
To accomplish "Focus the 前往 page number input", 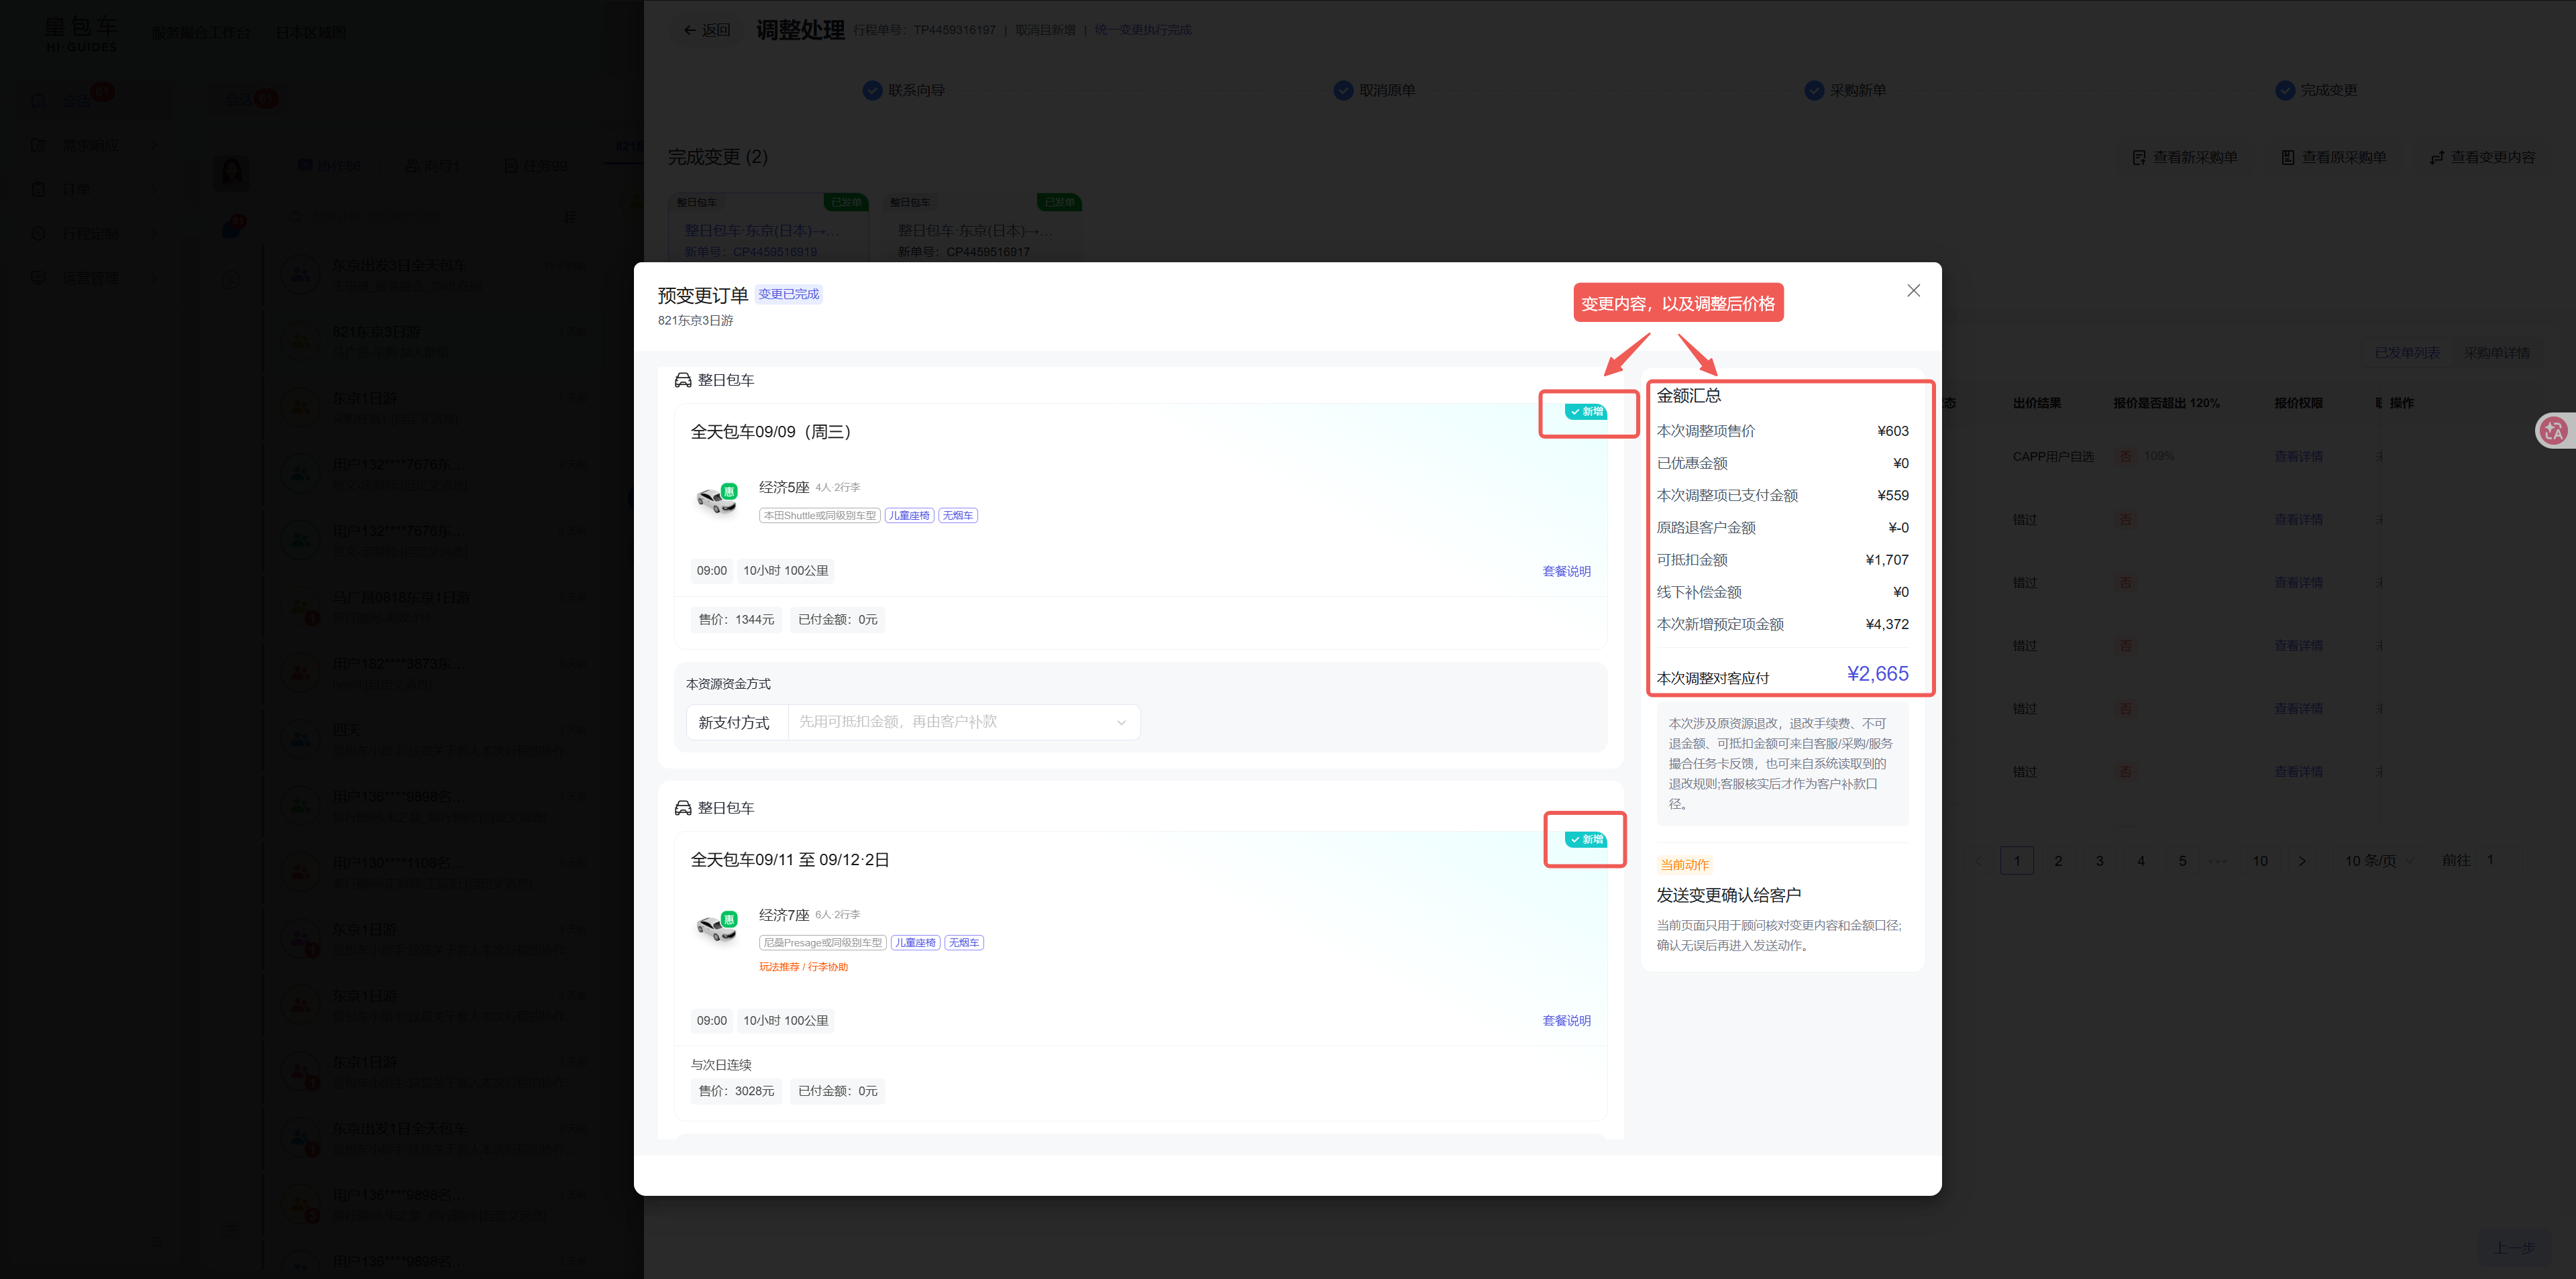I will coord(2490,860).
